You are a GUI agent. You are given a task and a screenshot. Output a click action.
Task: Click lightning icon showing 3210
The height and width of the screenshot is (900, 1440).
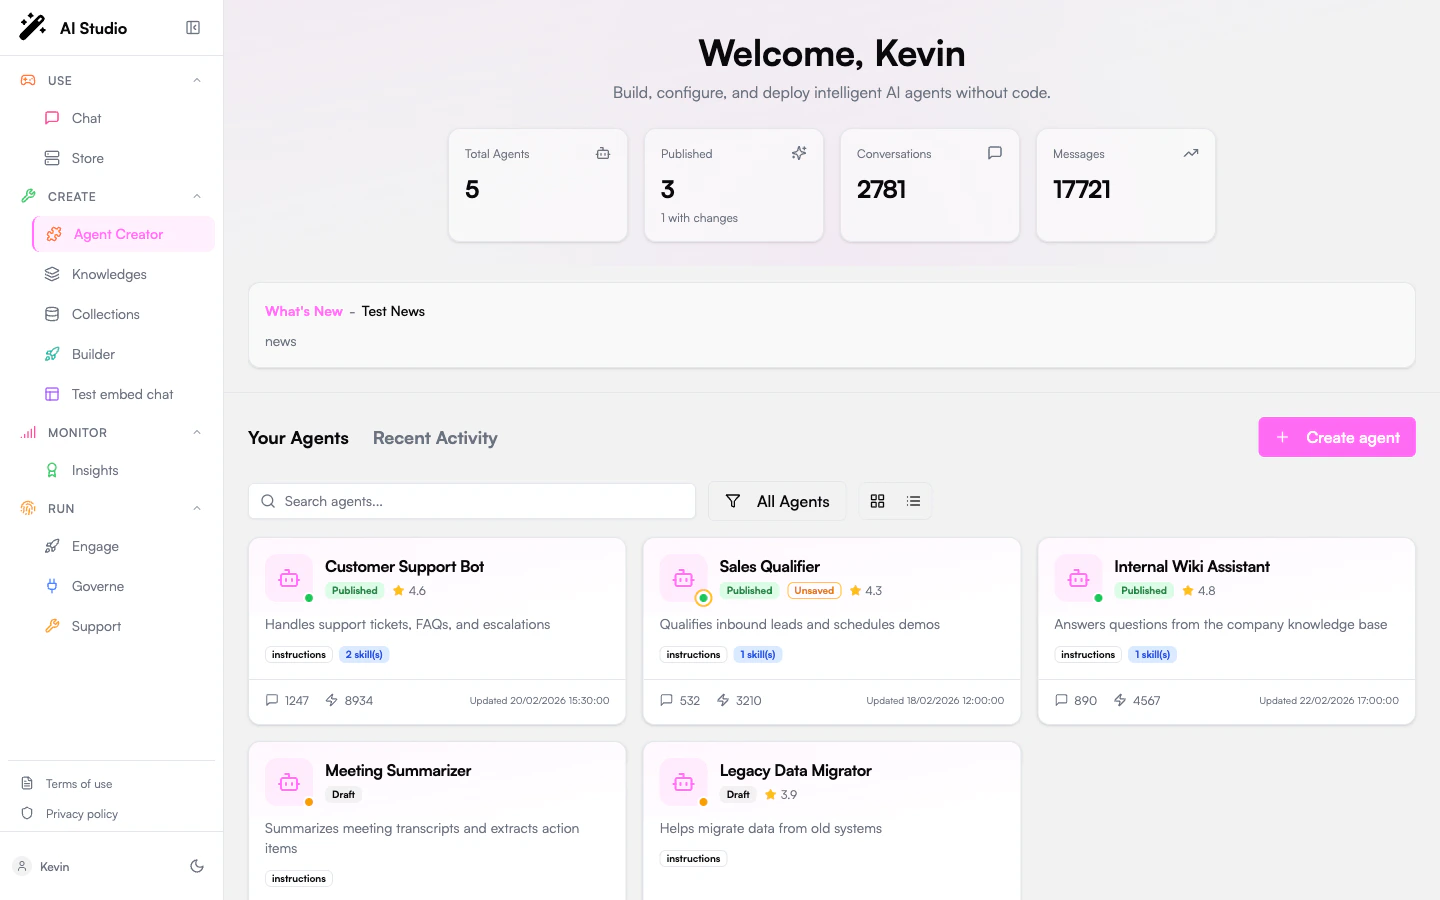tap(723, 700)
